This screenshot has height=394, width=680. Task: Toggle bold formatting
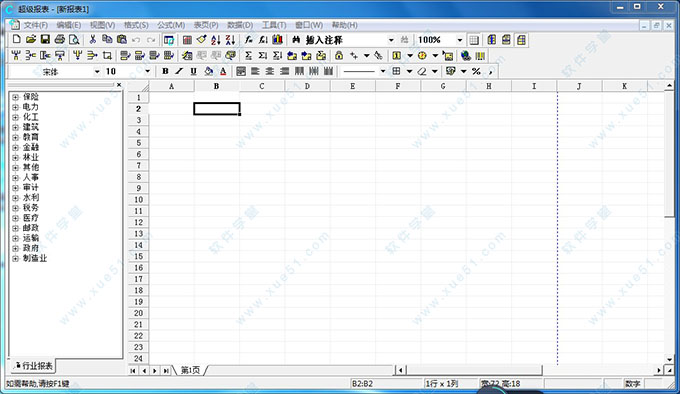[165, 71]
